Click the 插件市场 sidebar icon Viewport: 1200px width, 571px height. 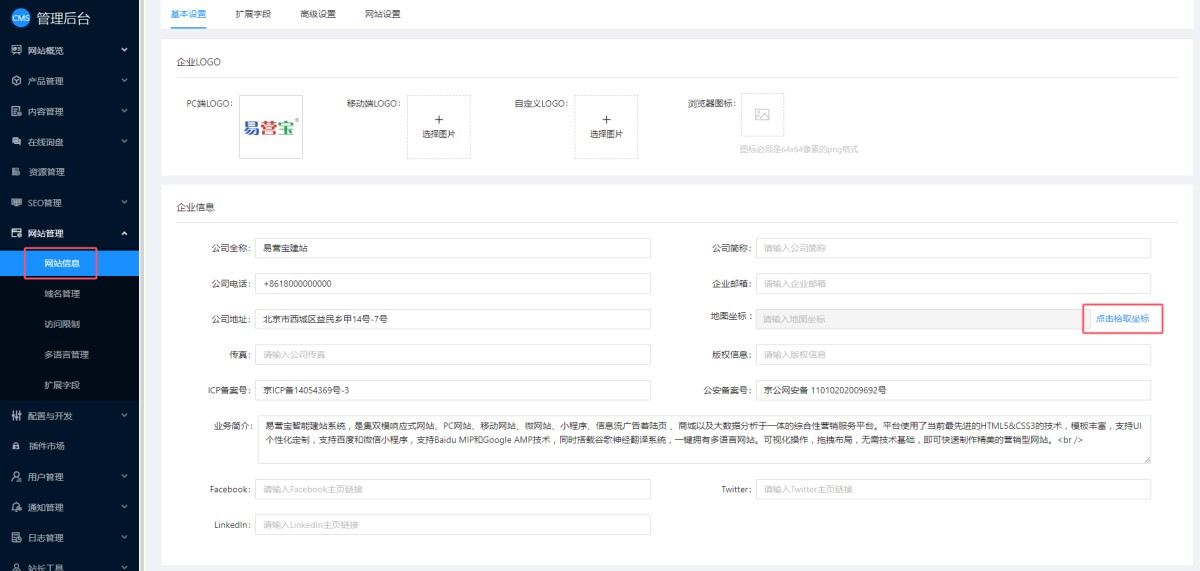pyautogui.click(x=16, y=446)
